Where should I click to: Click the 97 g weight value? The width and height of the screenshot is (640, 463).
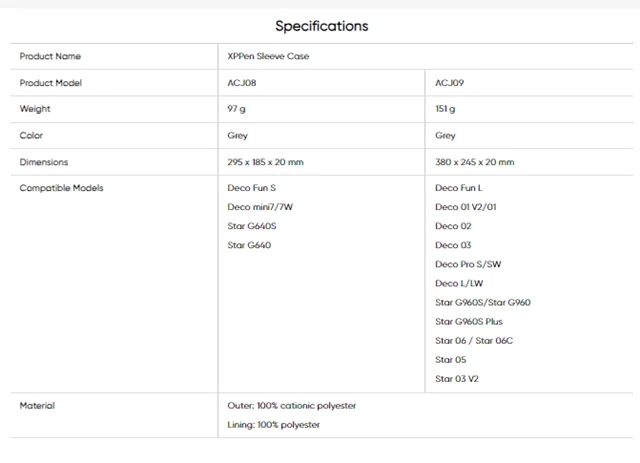click(237, 109)
